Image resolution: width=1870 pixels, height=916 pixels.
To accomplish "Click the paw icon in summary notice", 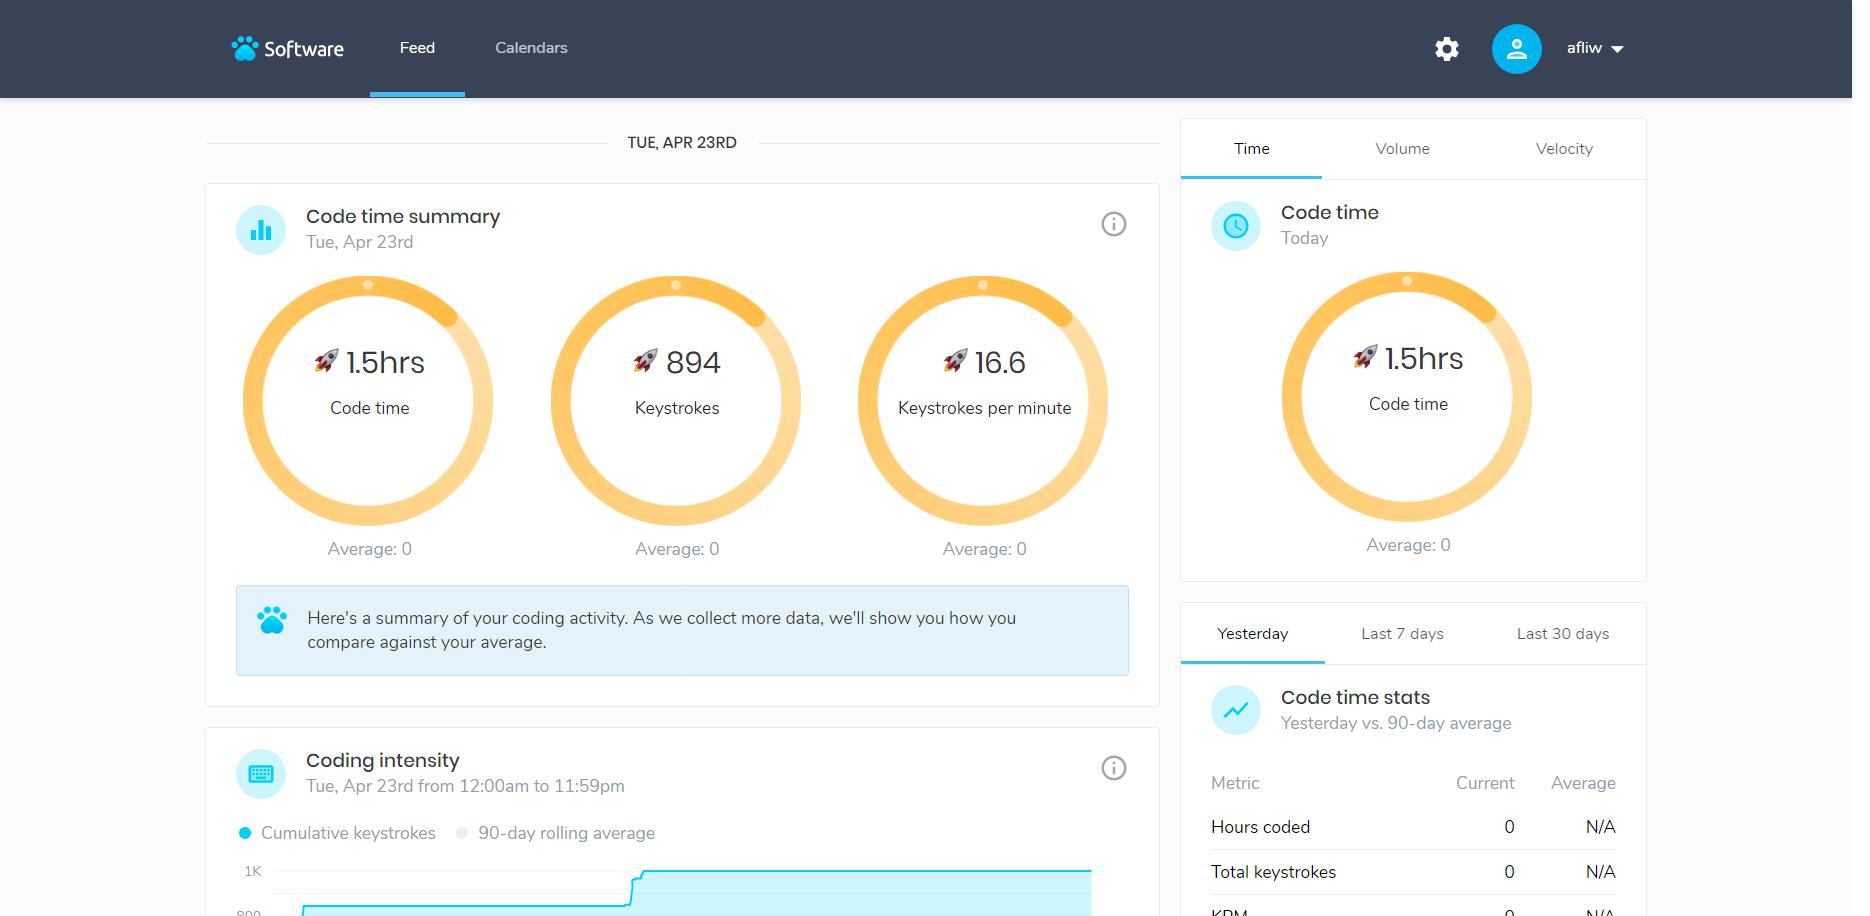I will (x=272, y=620).
